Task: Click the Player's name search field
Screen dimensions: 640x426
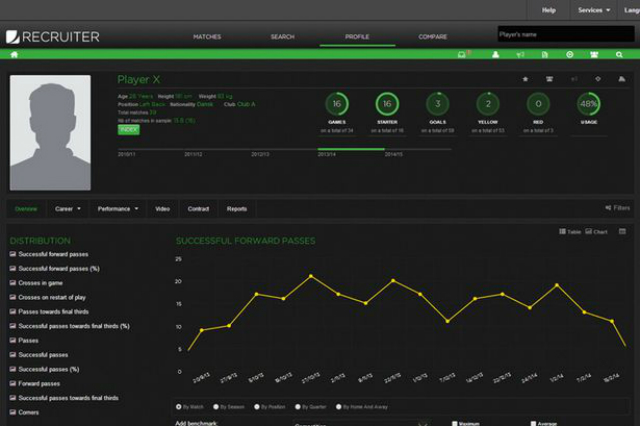Action: [x=567, y=35]
